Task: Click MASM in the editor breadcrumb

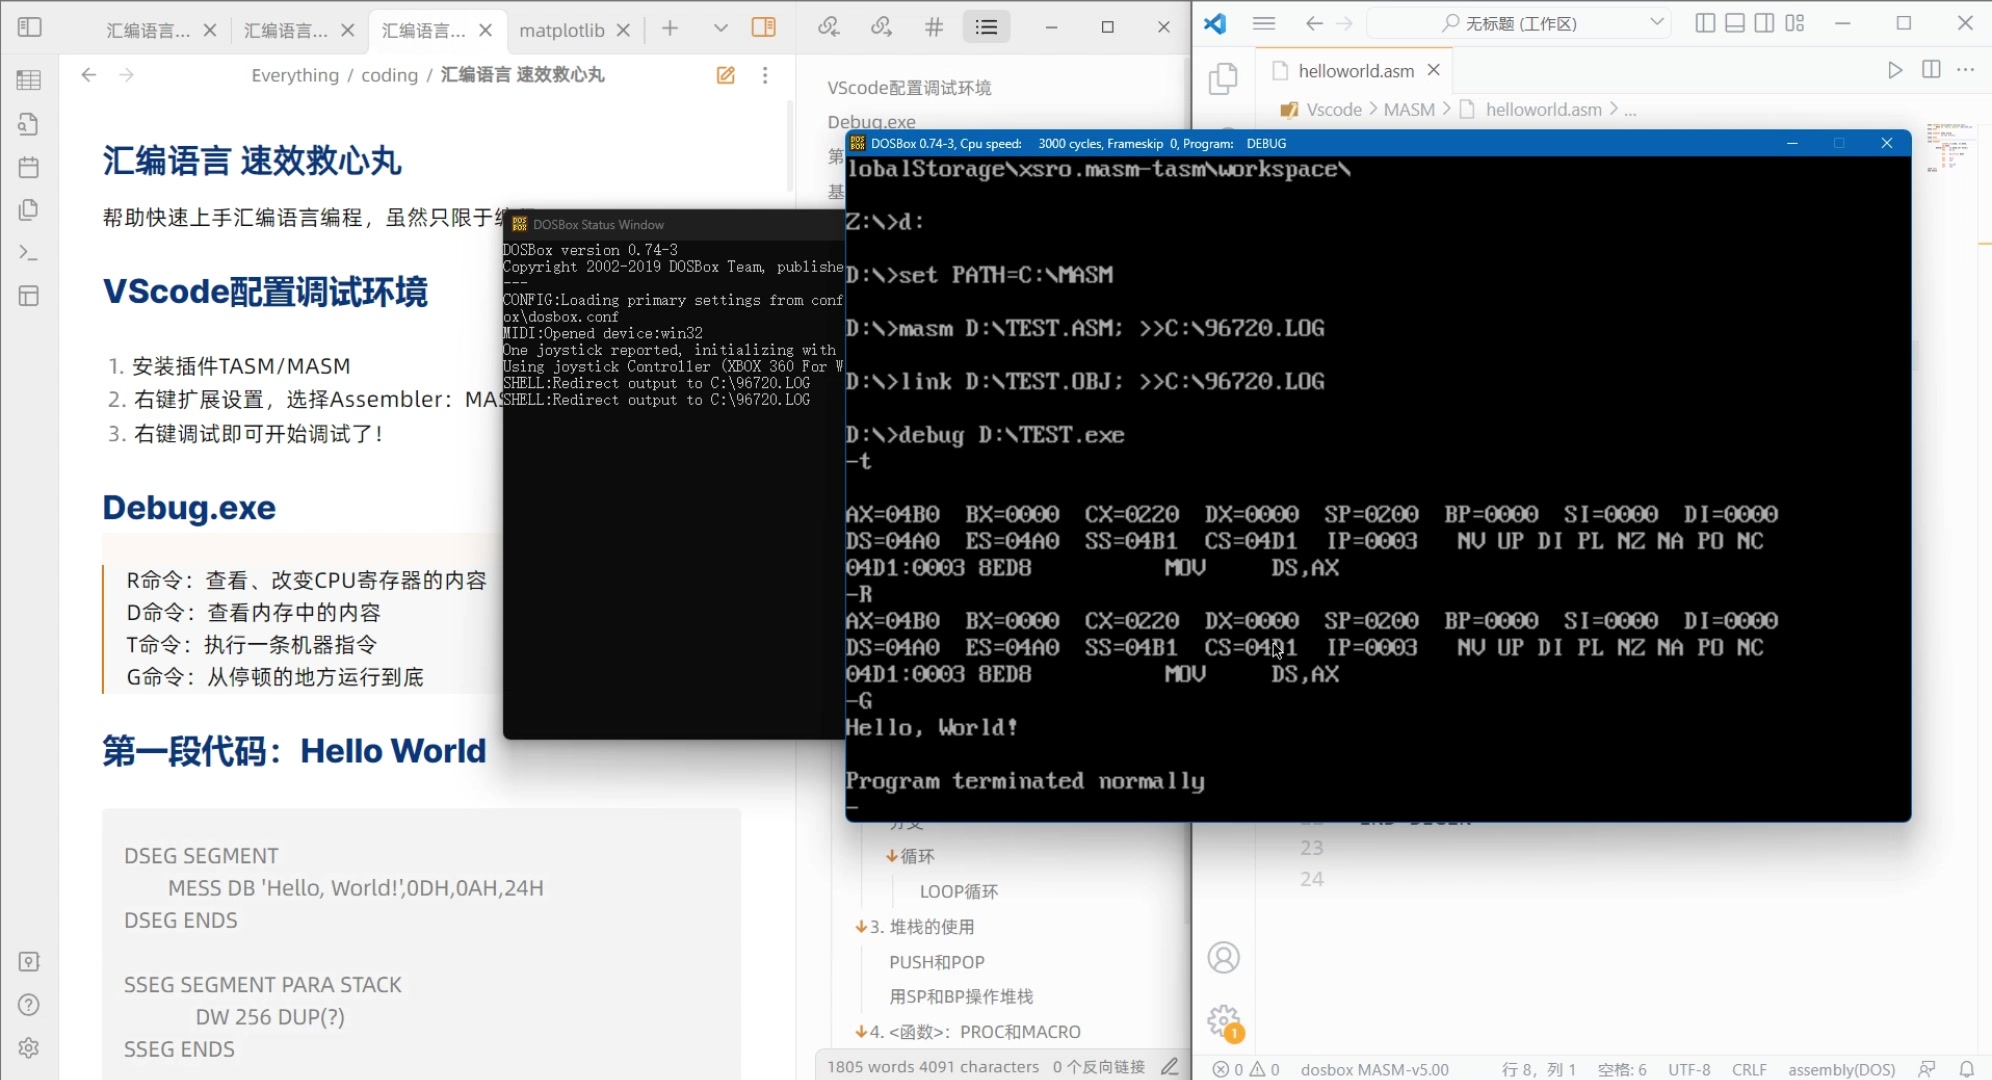Action: 1409,110
